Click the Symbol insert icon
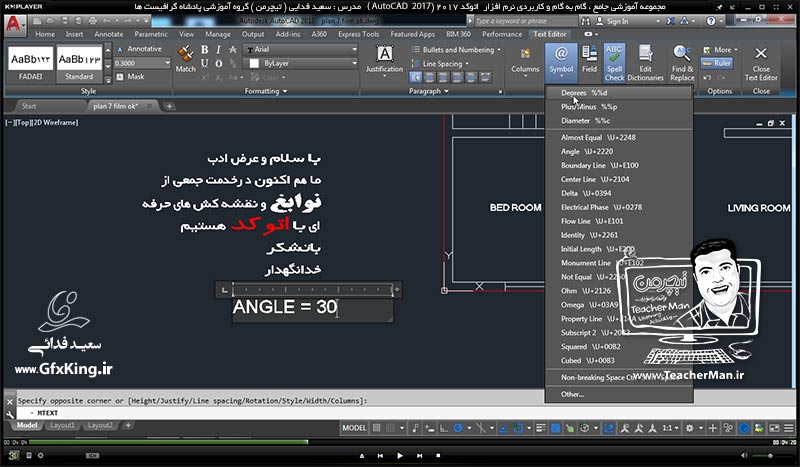The height and width of the screenshot is (467, 800). coord(561,53)
